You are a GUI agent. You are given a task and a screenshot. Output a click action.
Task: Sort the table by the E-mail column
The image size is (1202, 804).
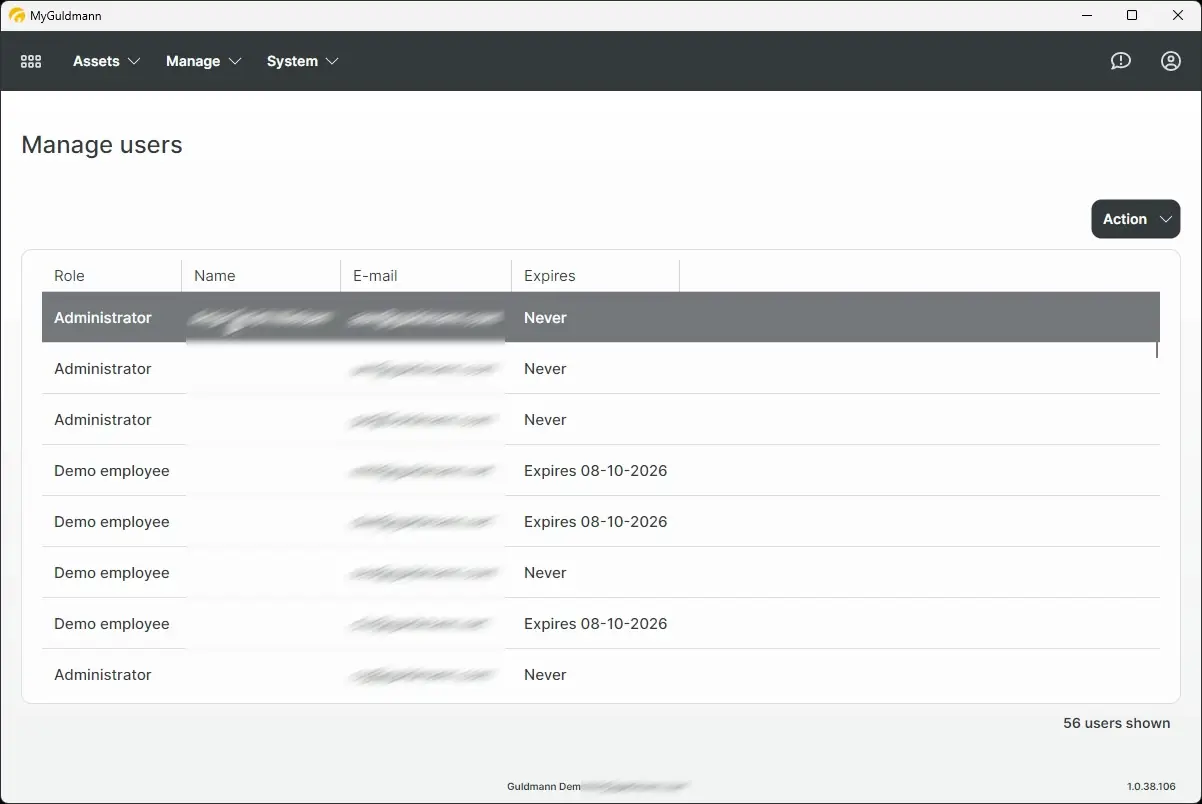click(x=375, y=275)
